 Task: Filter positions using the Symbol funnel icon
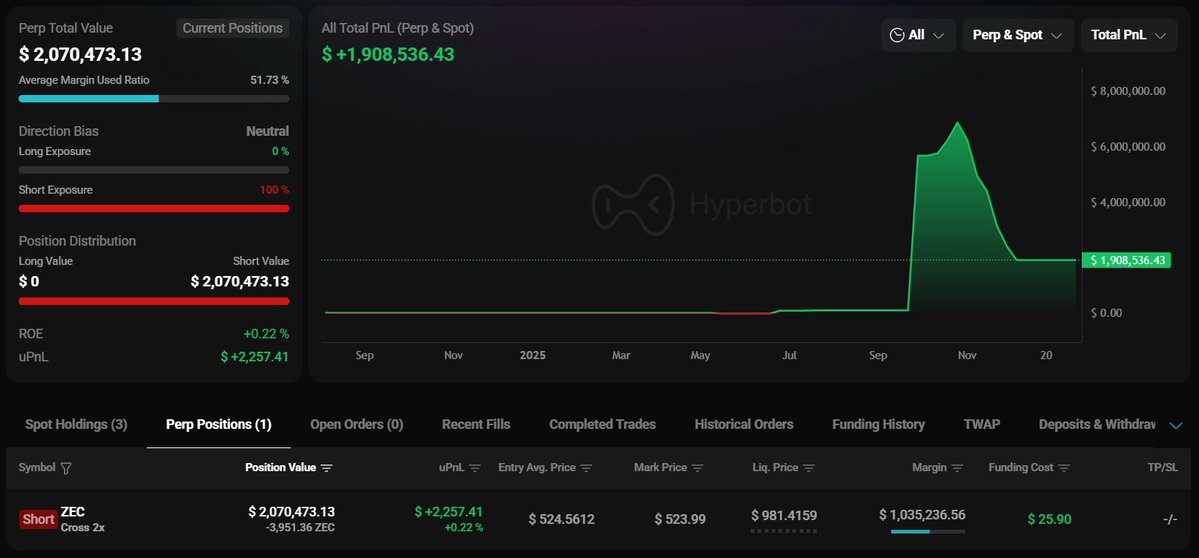[66, 468]
